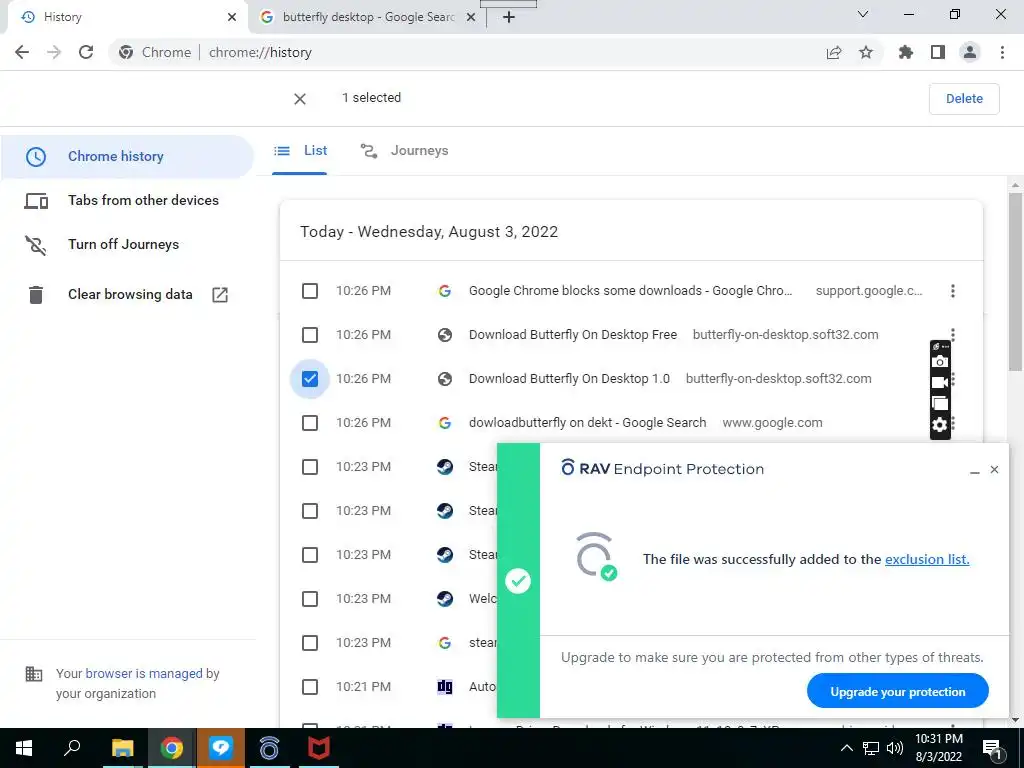Check the Google Chrome blocks some downloads entry
The width and height of the screenshot is (1024, 768).
click(310, 291)
